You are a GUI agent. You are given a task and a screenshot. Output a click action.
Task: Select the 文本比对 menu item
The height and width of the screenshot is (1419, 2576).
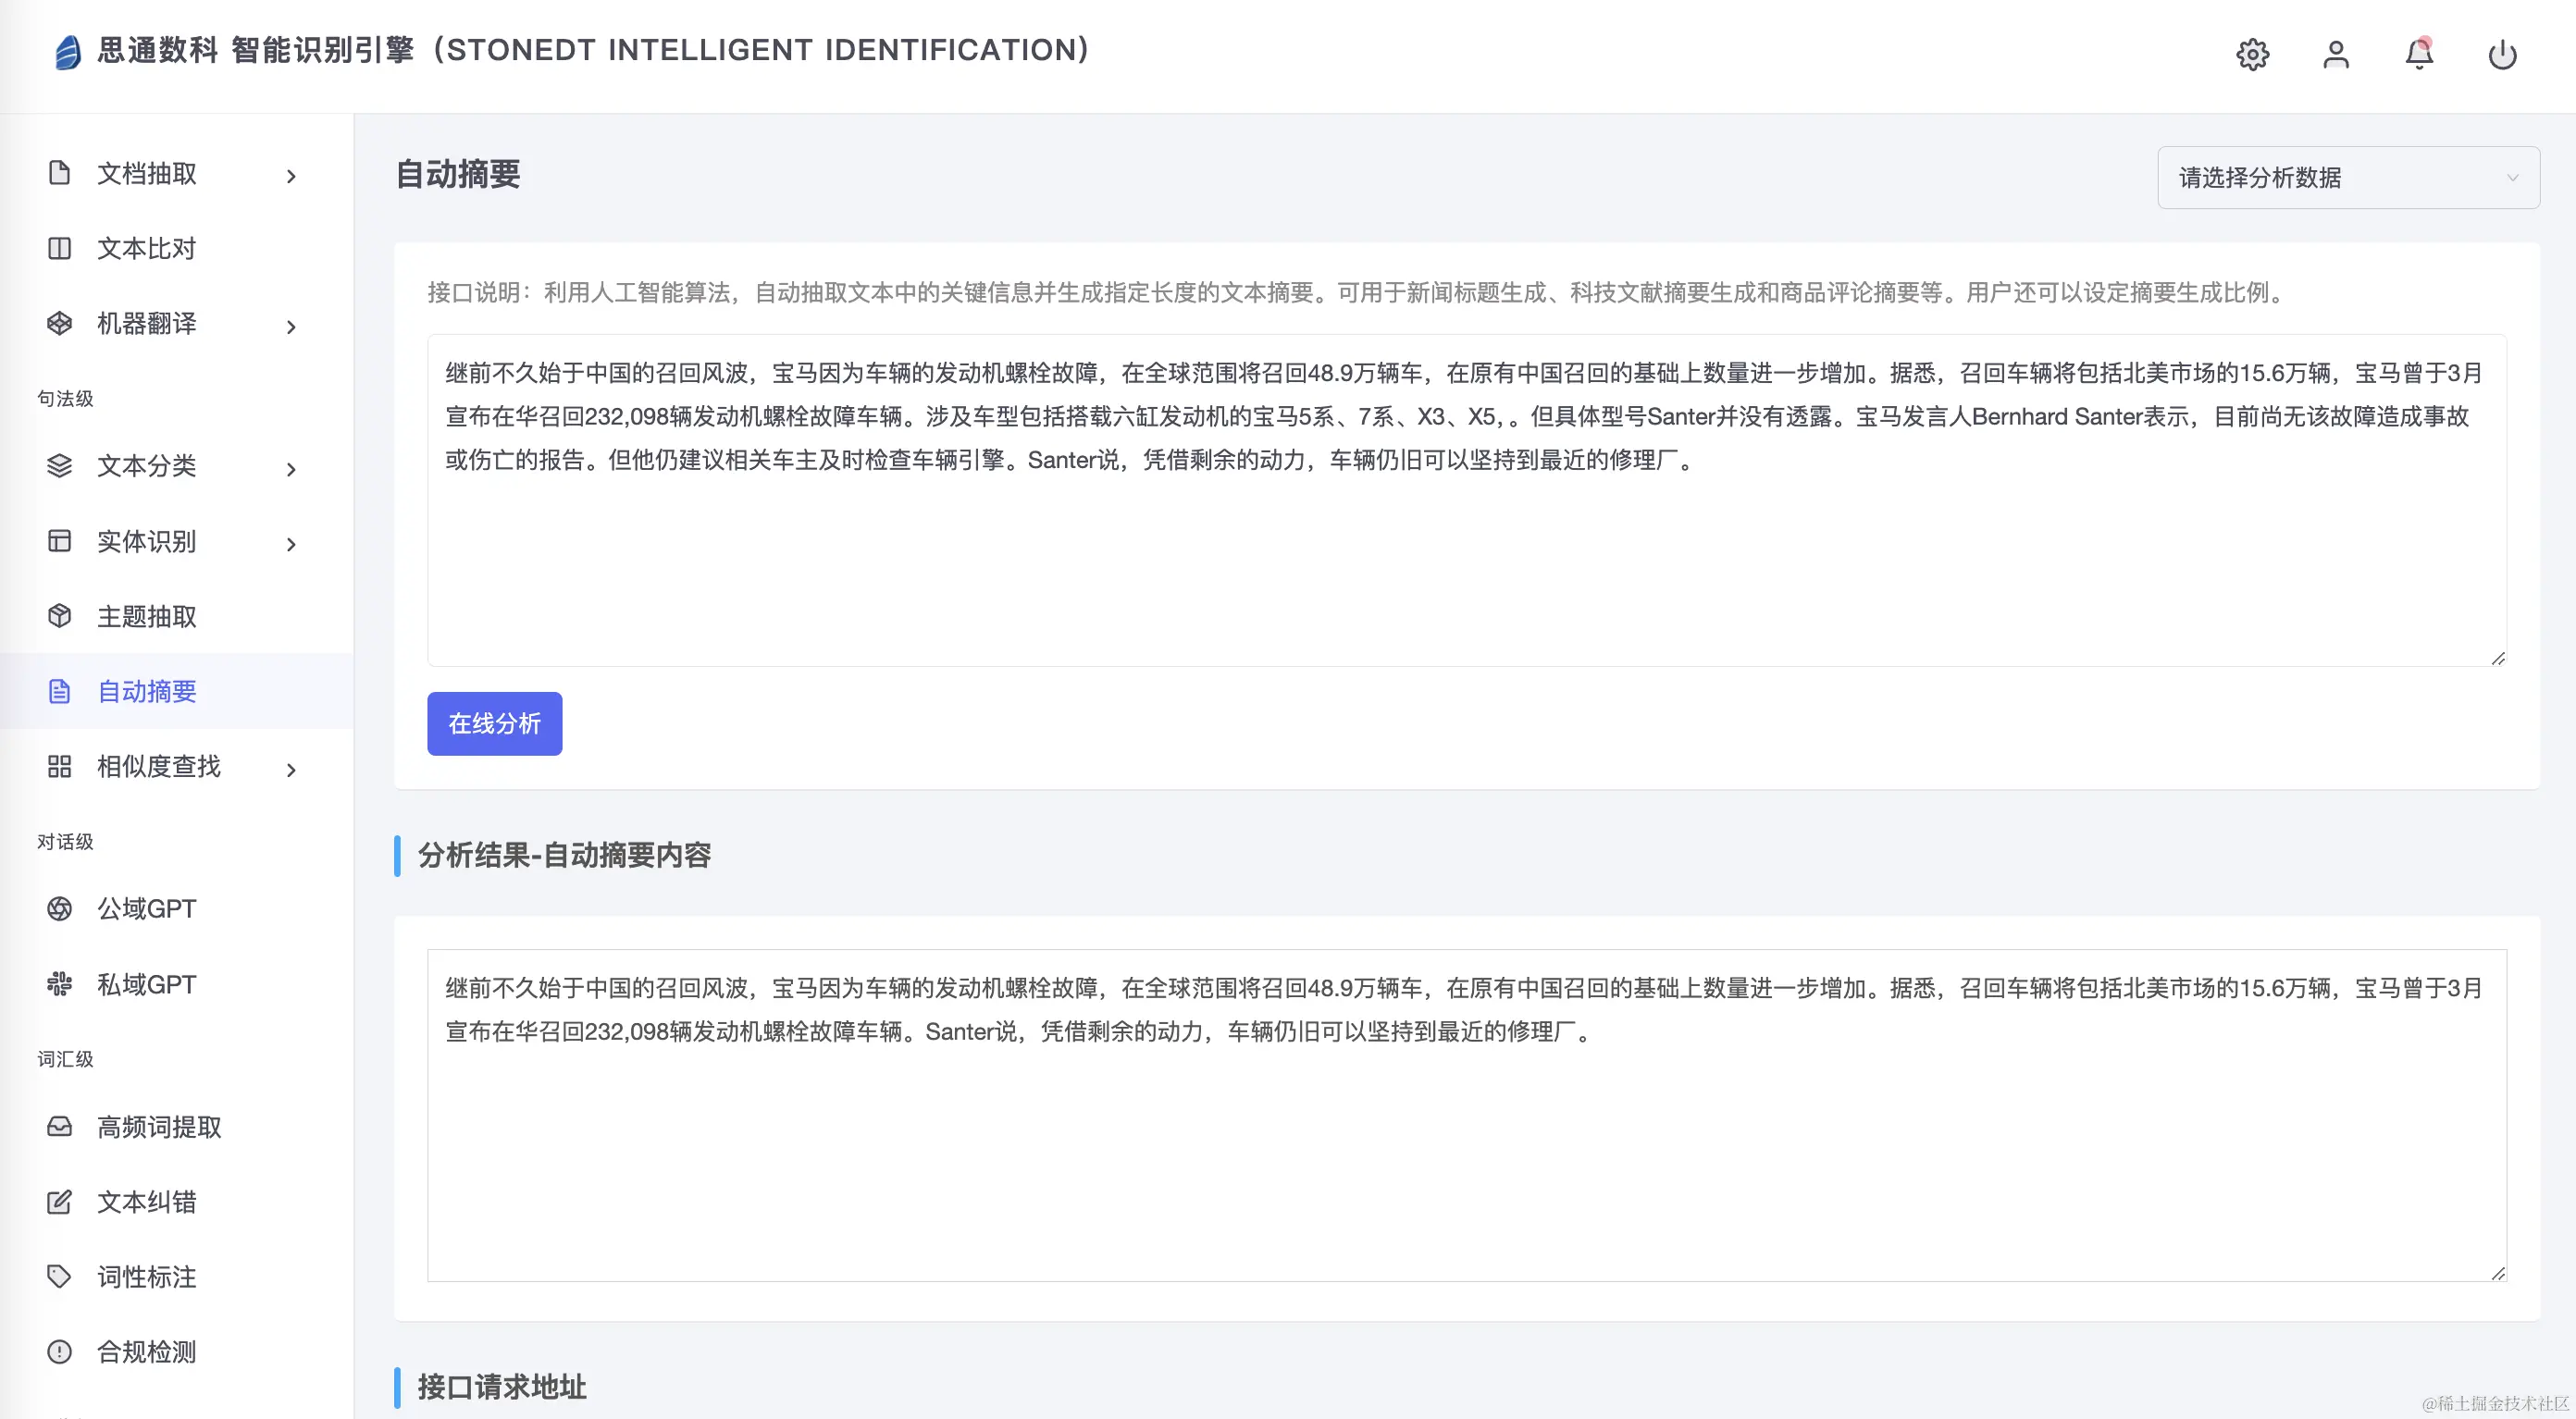point(147,248)
